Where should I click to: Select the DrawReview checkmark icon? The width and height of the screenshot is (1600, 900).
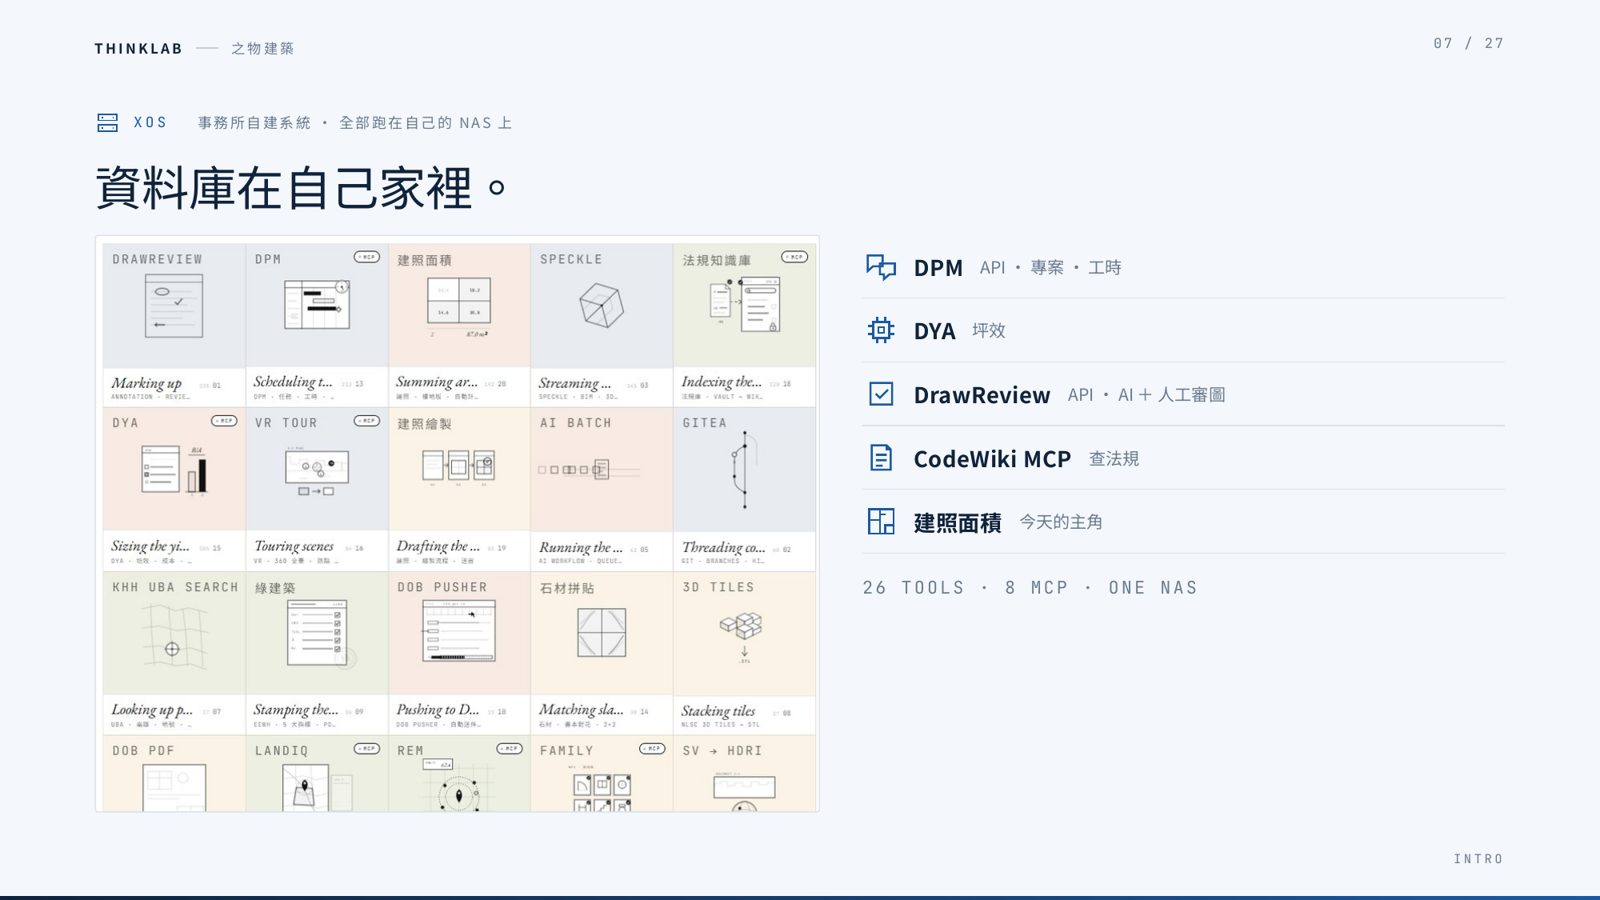click(x=881, y=394)
